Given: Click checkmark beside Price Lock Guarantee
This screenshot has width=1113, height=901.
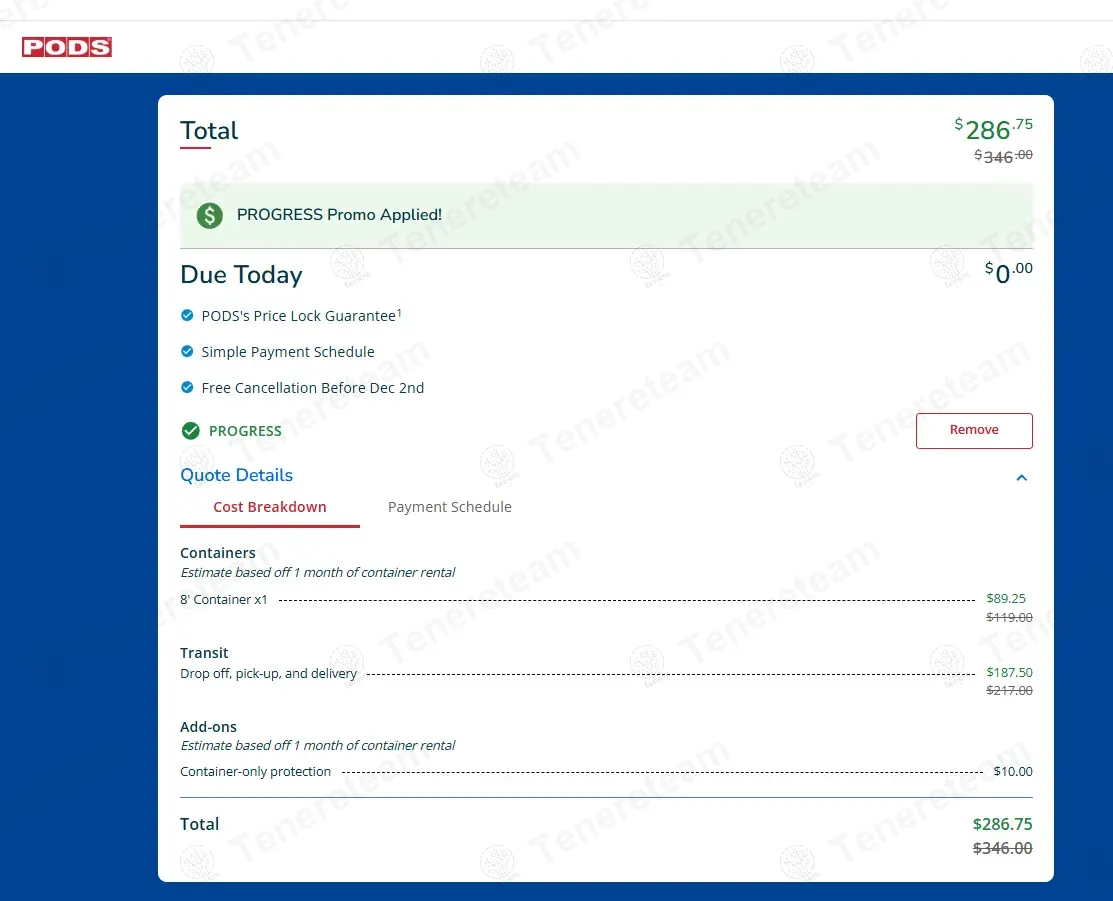Looking at the screenshot, I should tap(187, 316).
